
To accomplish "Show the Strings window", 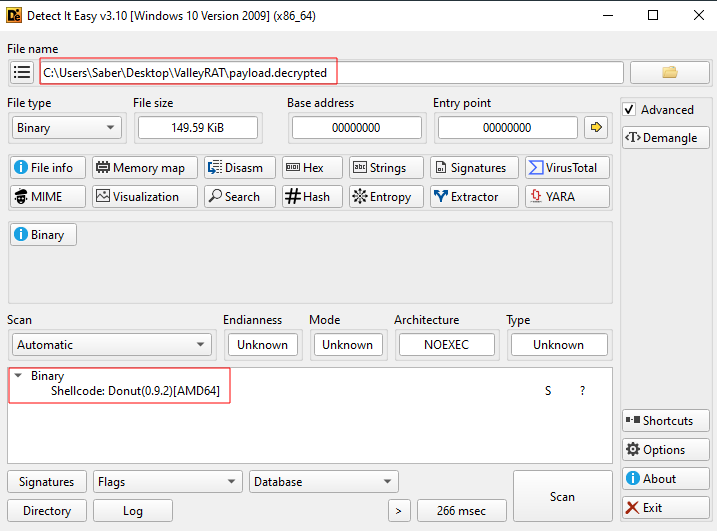I will click(x=386, y=168).
